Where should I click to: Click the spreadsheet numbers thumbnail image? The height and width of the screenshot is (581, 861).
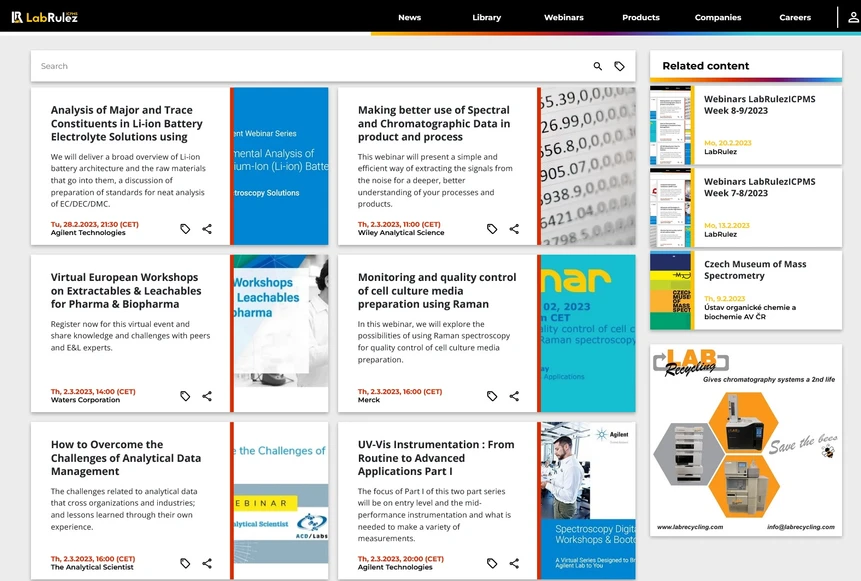(x=588, y=166)
